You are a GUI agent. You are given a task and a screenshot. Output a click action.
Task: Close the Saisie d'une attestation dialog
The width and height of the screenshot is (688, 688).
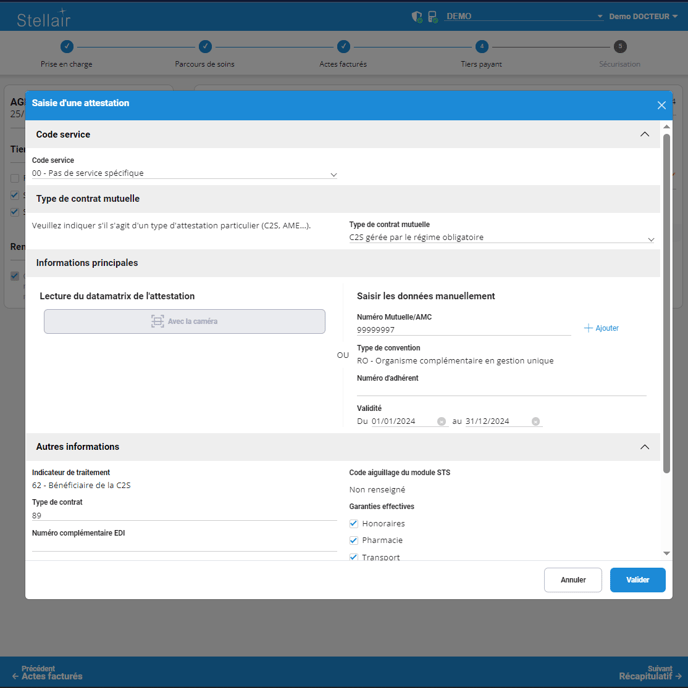click(661, 105)
